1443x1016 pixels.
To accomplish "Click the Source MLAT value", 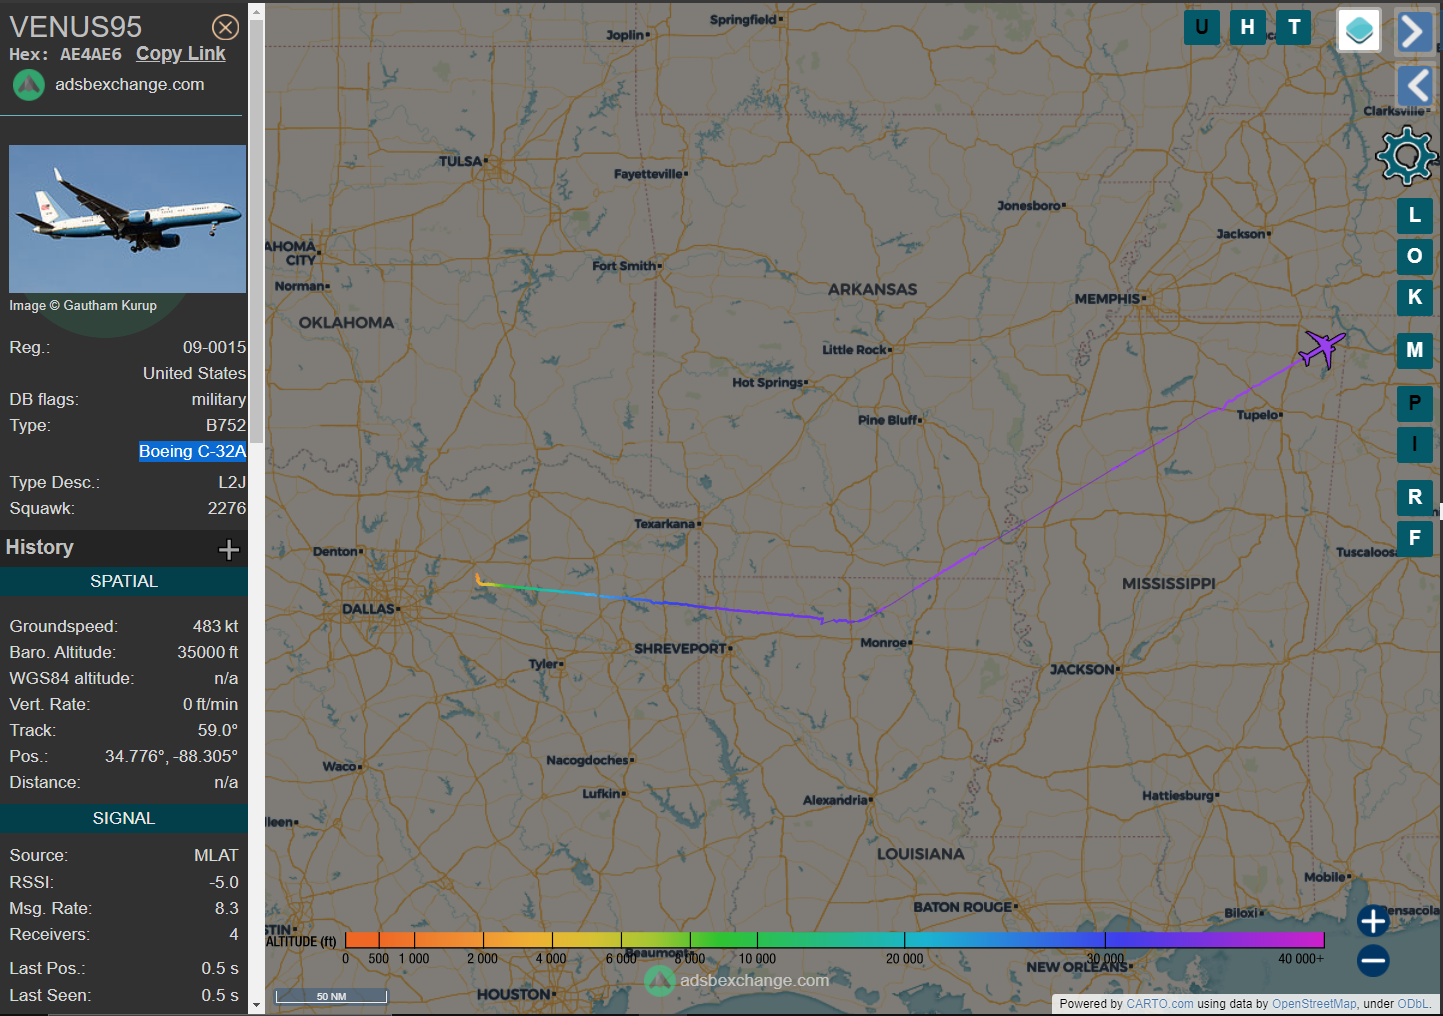I will point(216,856).
